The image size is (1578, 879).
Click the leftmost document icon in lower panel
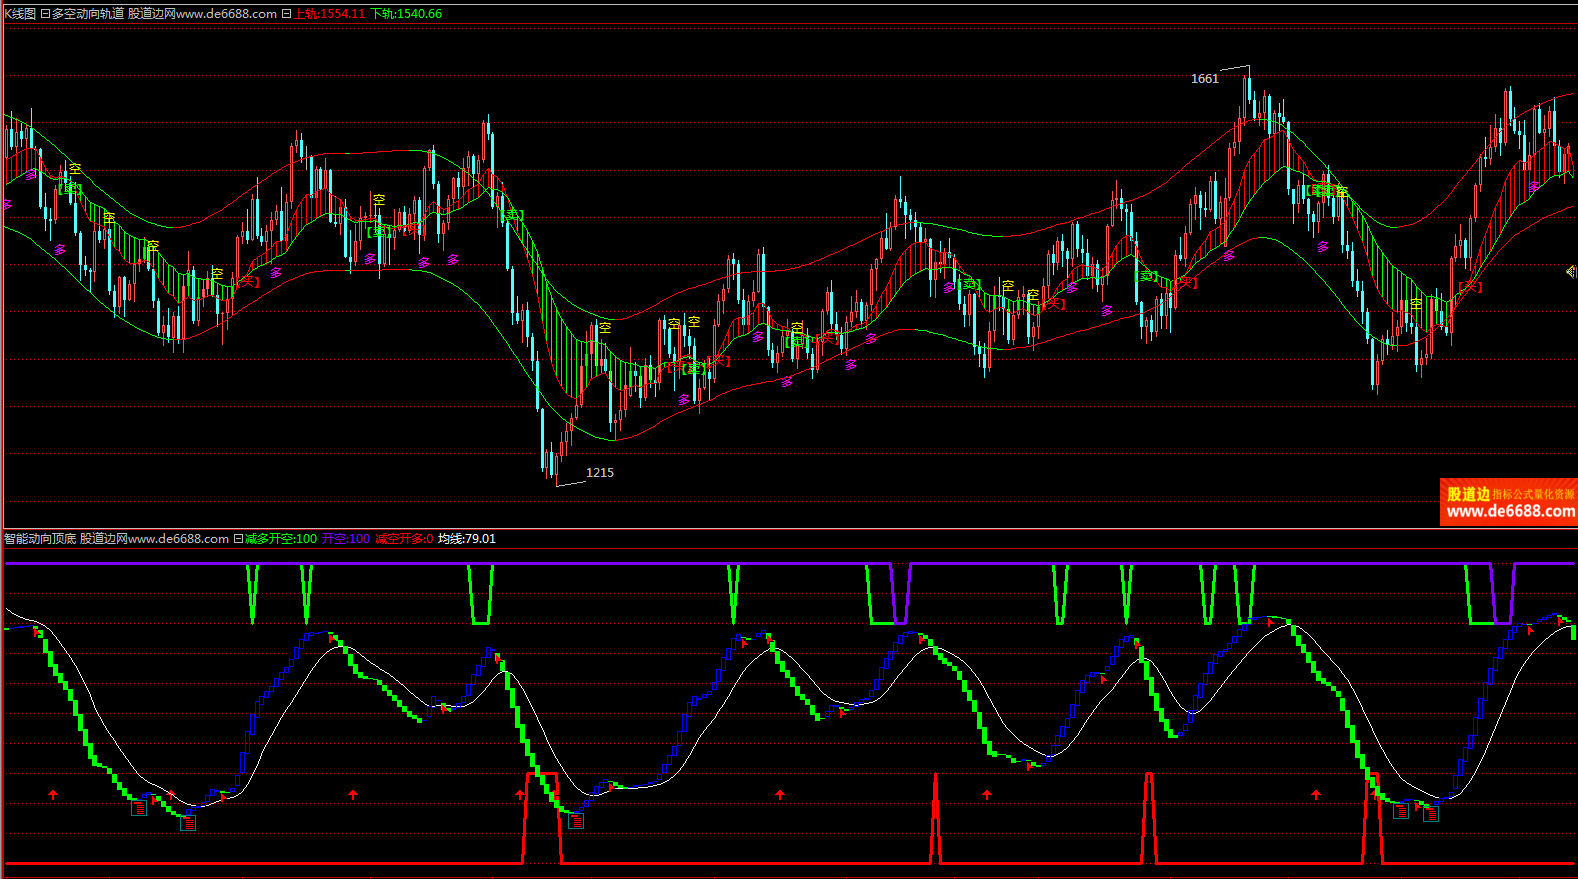point(139,808)
